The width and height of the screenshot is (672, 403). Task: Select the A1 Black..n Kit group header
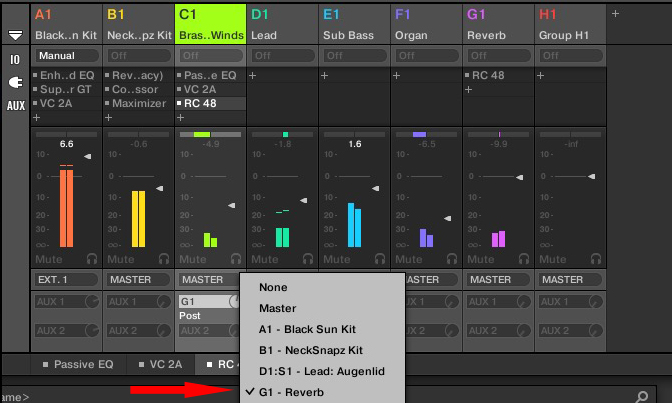(x=66, y=24)
